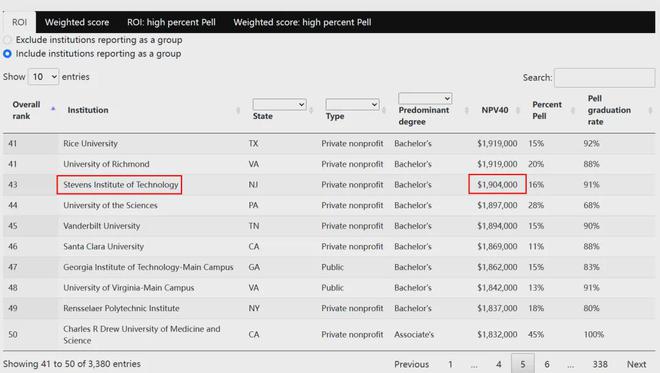
Task: Click the $1,904,000 NPV40 value
Action: click(497, 185)
